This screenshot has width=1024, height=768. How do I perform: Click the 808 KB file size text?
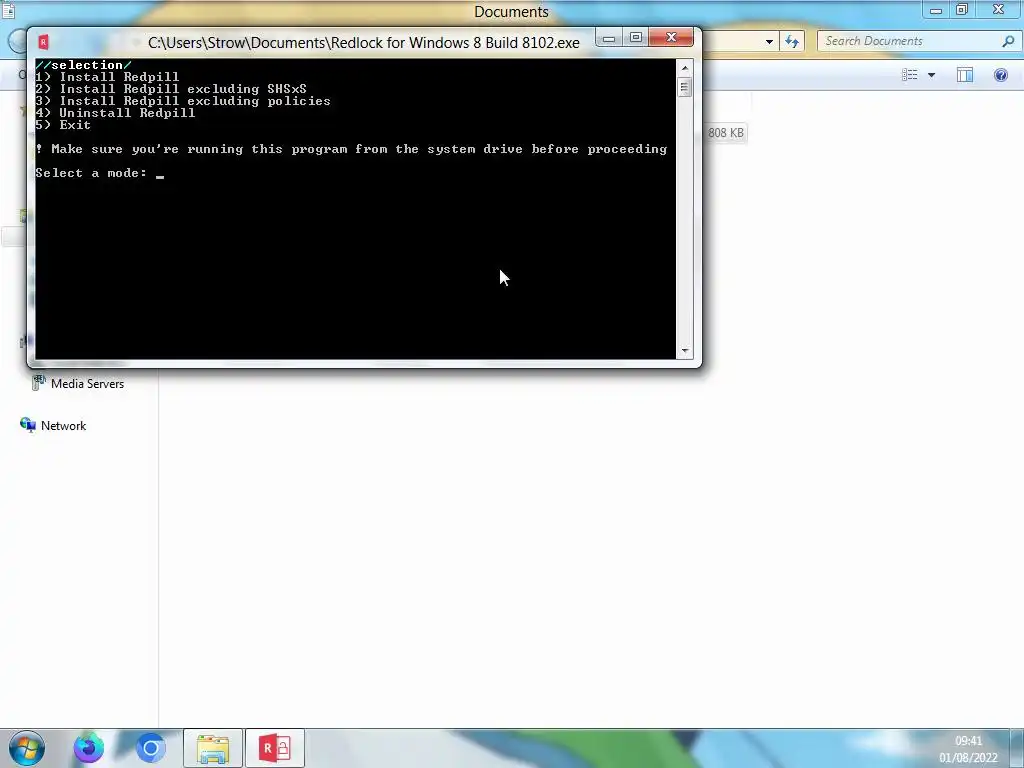coord(726,133)
